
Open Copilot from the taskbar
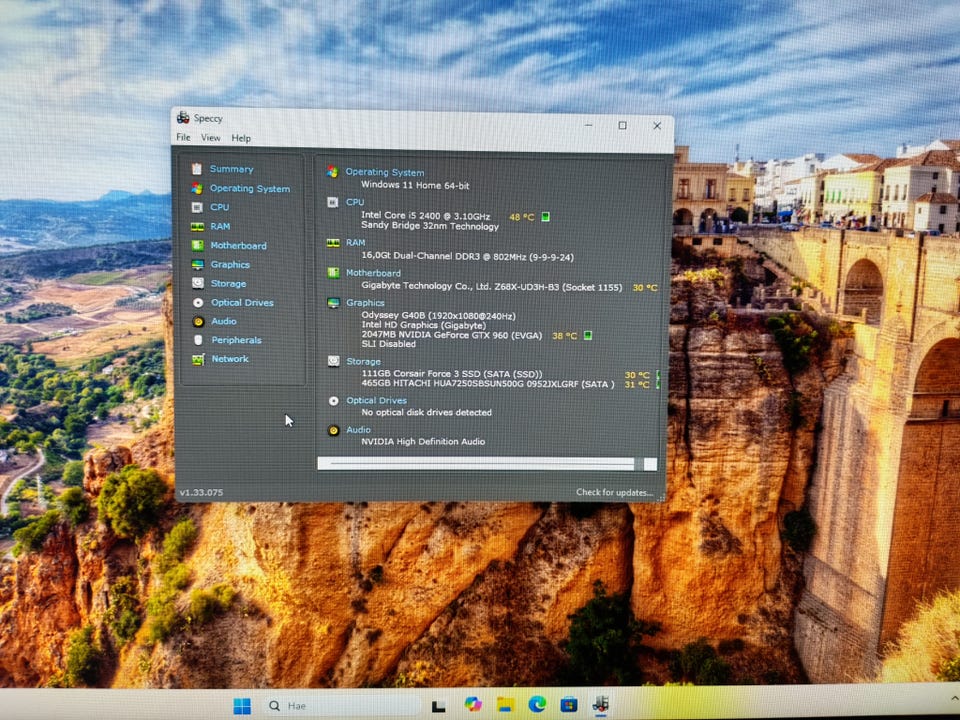[x=473, y=705]
